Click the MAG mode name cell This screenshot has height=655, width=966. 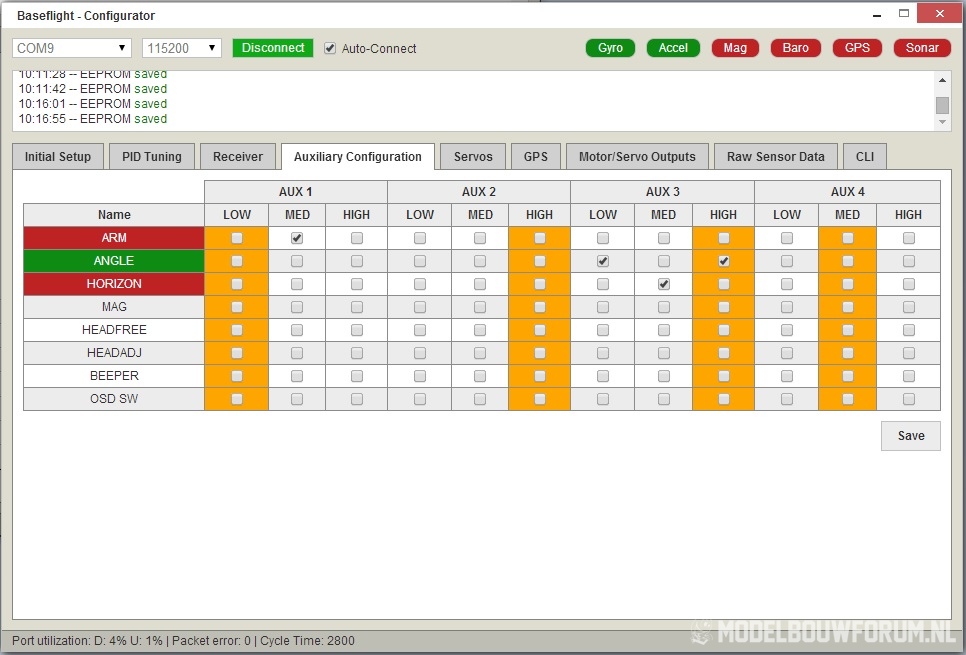[114, 307]
